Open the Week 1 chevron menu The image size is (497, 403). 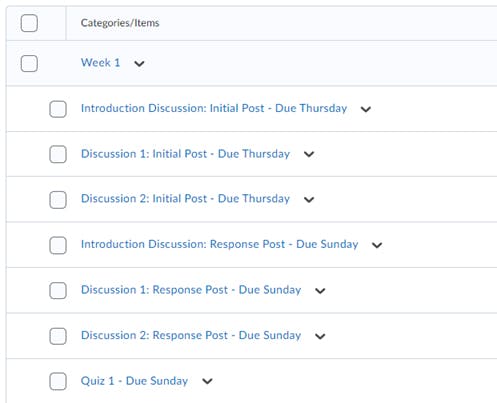click(139, 63)
